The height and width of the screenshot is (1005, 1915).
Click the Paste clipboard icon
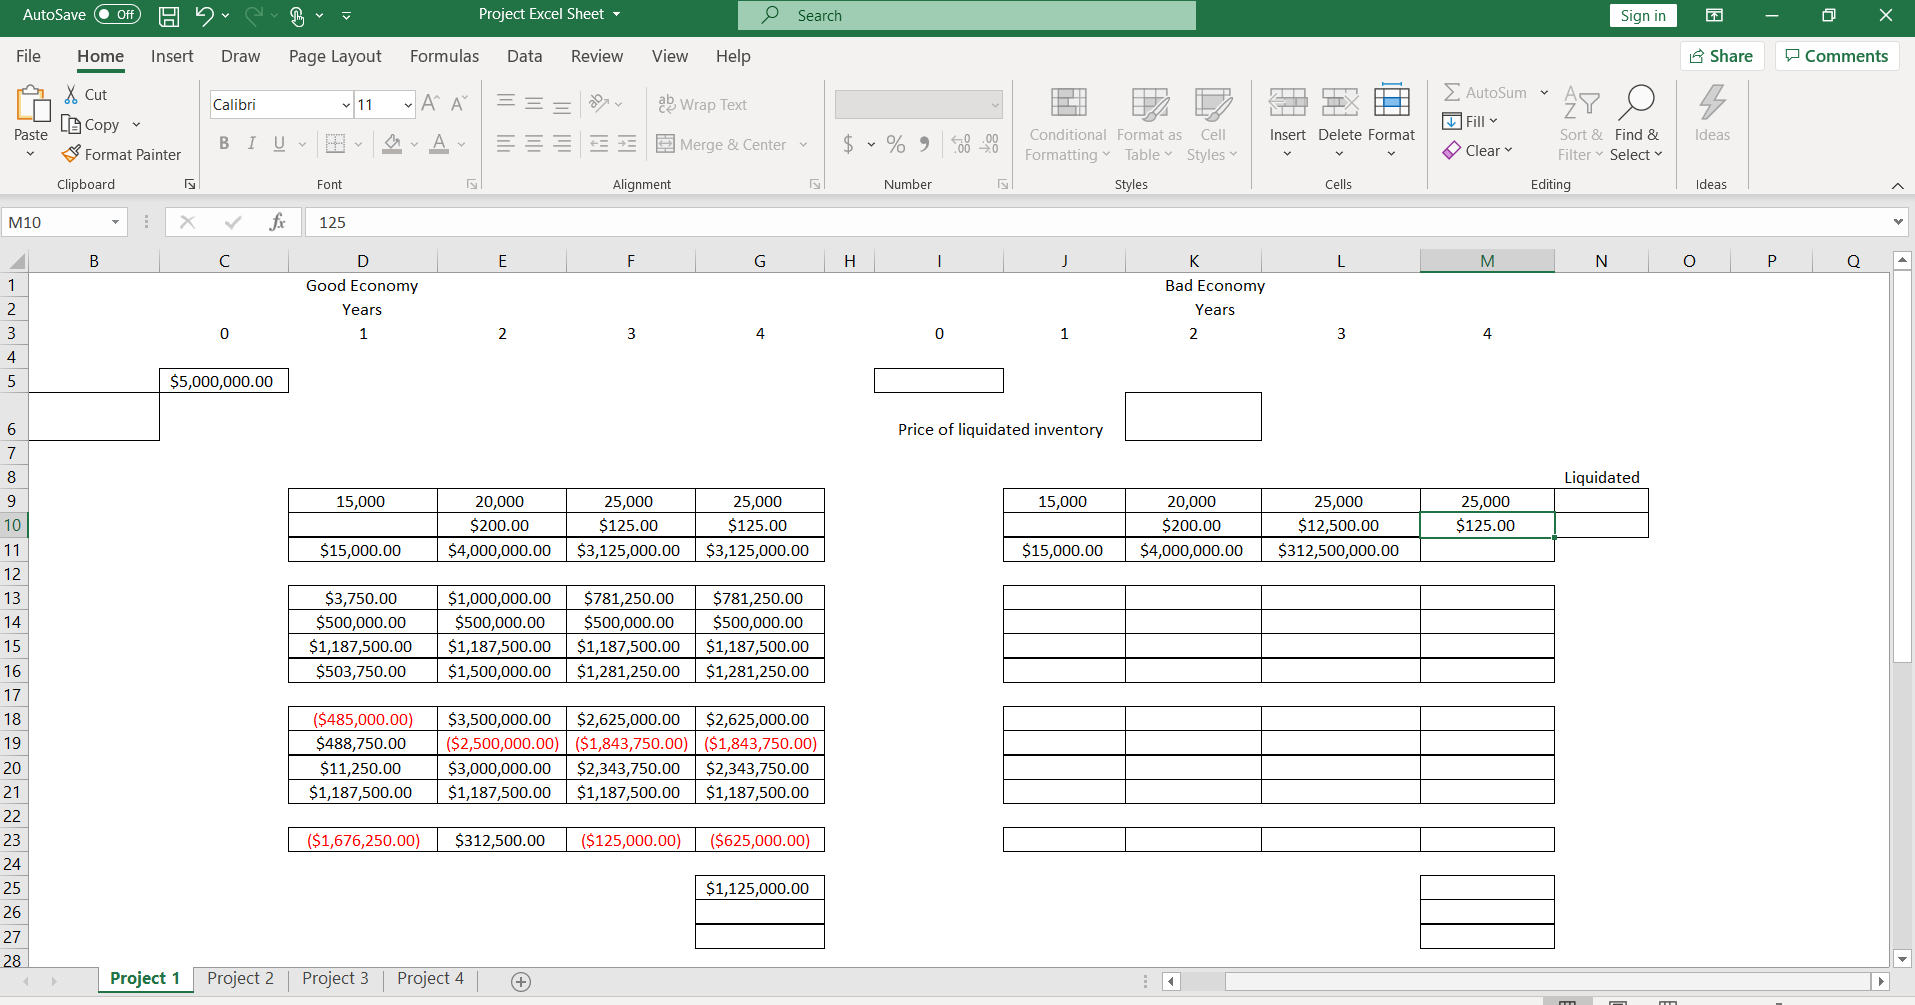31,105
